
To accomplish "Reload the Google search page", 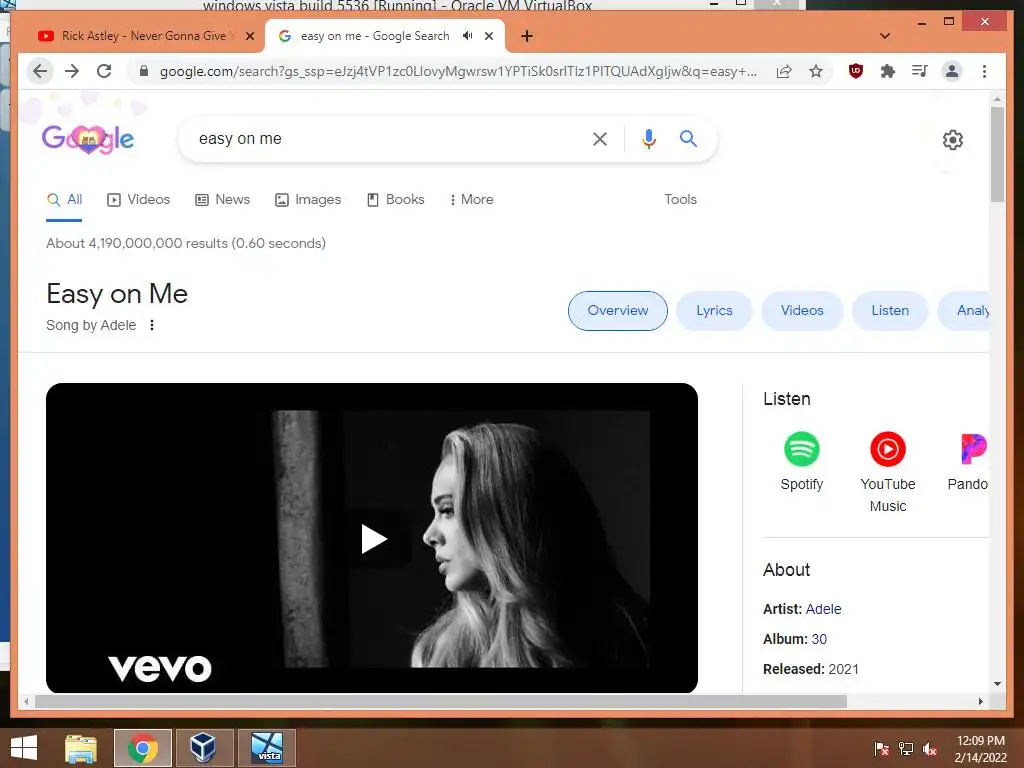I will (104, 71).
